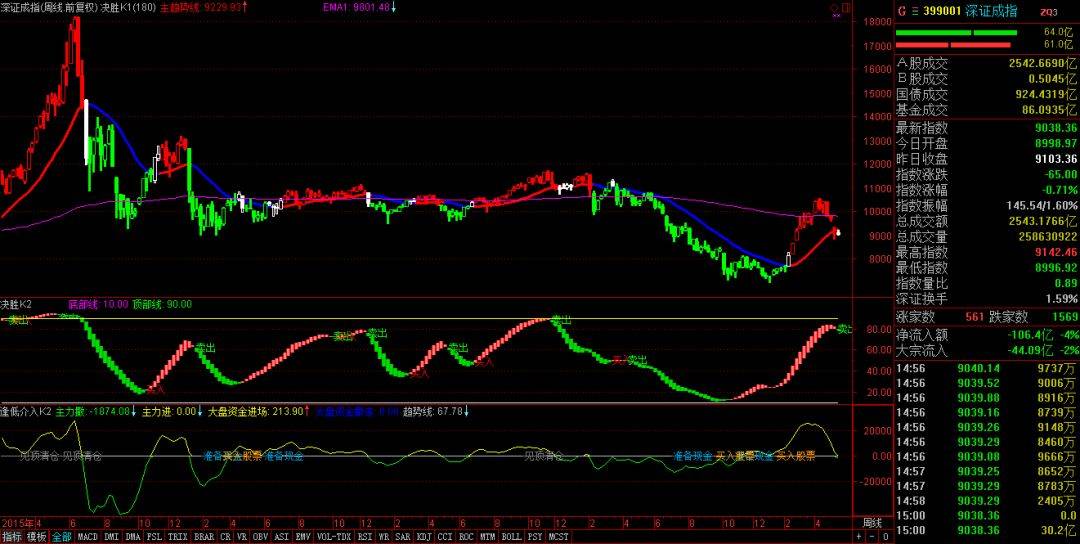Click the 决胜K2 sub-chart title

[x=17, y=304]
